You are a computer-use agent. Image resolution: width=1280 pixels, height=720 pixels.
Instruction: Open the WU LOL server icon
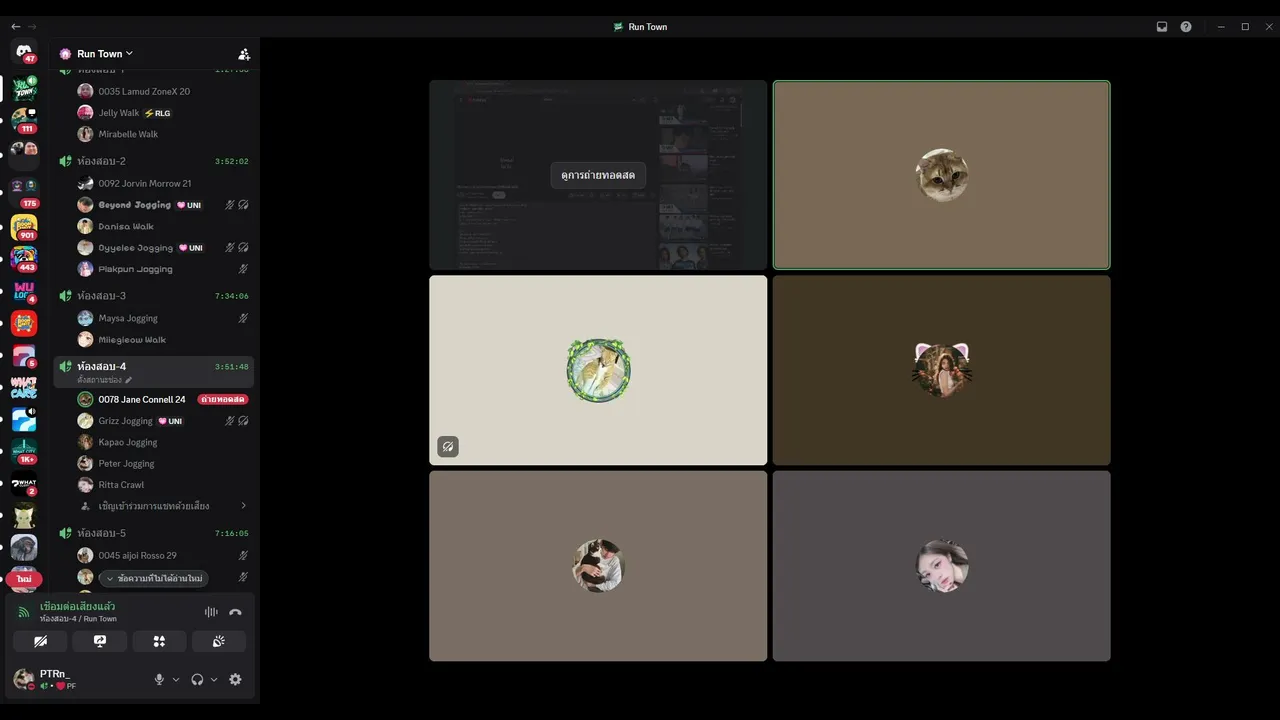point(24,291)
